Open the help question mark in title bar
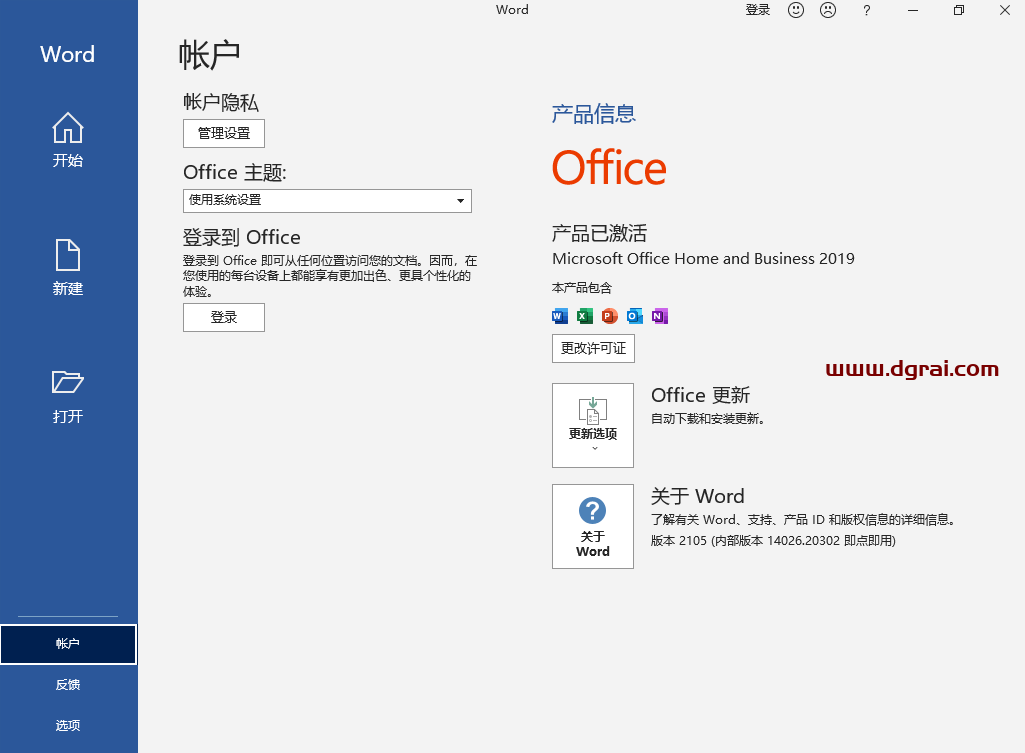Image resolution: width=1025 pixels, height=753 pixels. click(866, 10)
